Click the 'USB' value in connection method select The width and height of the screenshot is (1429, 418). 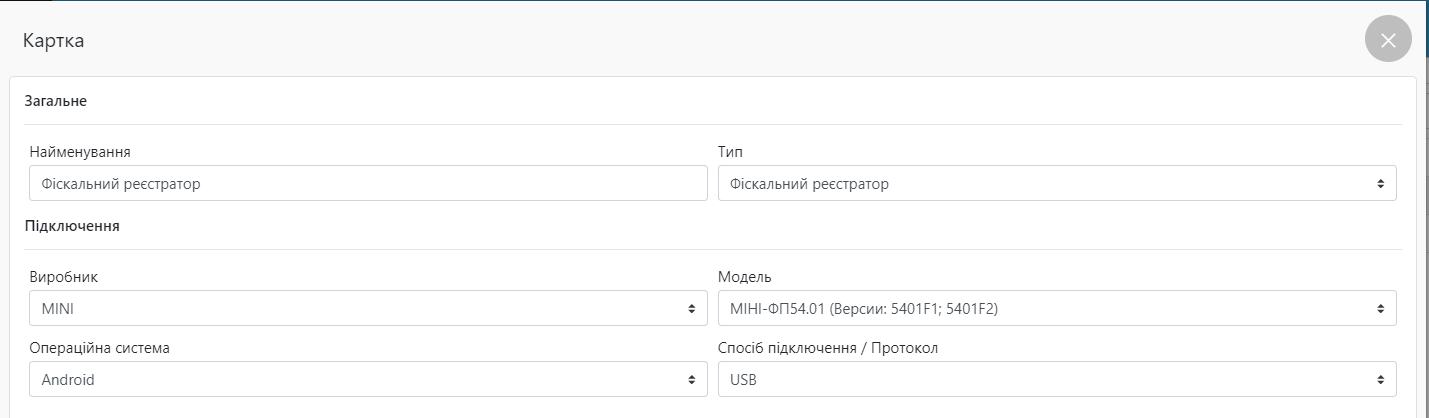[x=744, y=380]
